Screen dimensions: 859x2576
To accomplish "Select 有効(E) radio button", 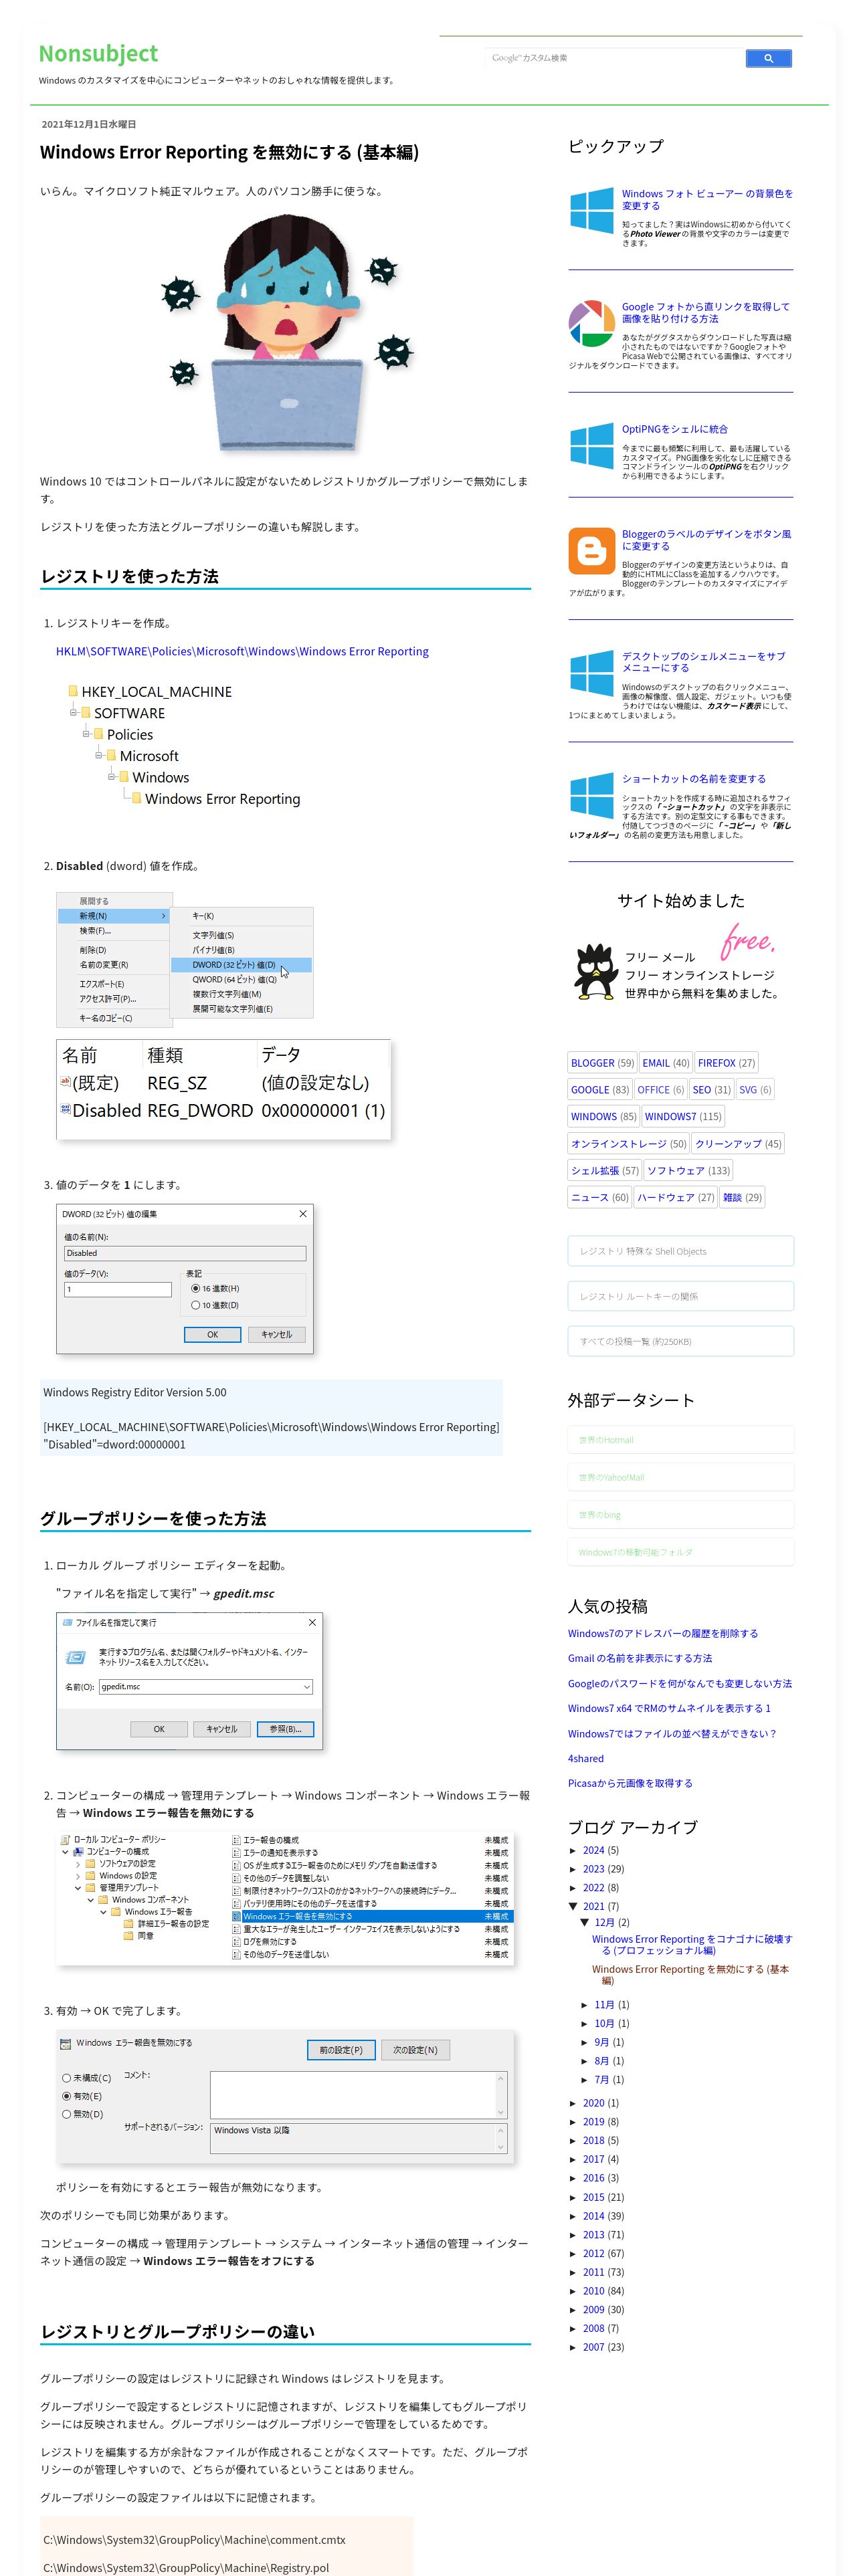I will click(x=67, y=2096).
